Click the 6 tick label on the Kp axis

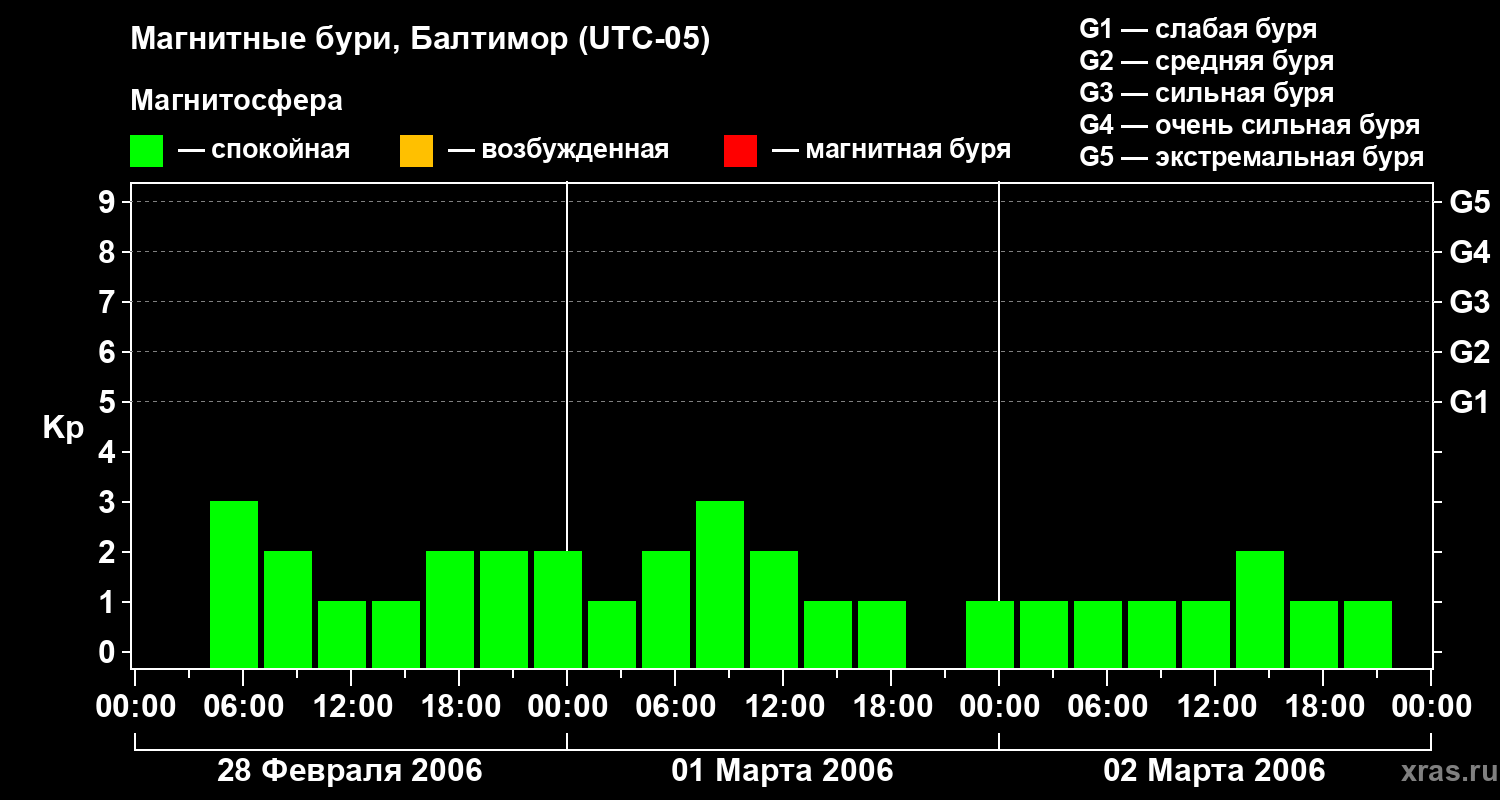pyautogui.click(x=109, y=352)
